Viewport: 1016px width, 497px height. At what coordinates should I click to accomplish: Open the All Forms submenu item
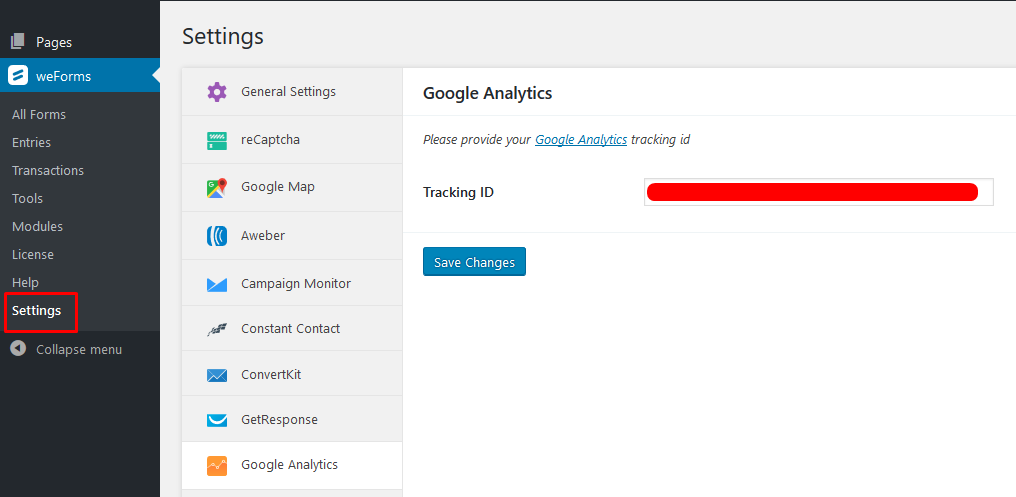(39, 115)
